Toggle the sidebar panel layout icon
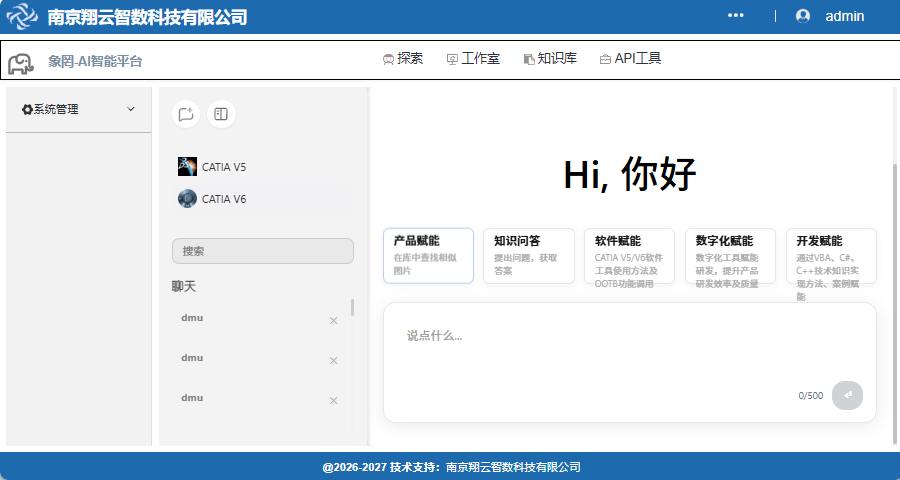This screenshot has width=900, height=480. click(x=221, y=114)
